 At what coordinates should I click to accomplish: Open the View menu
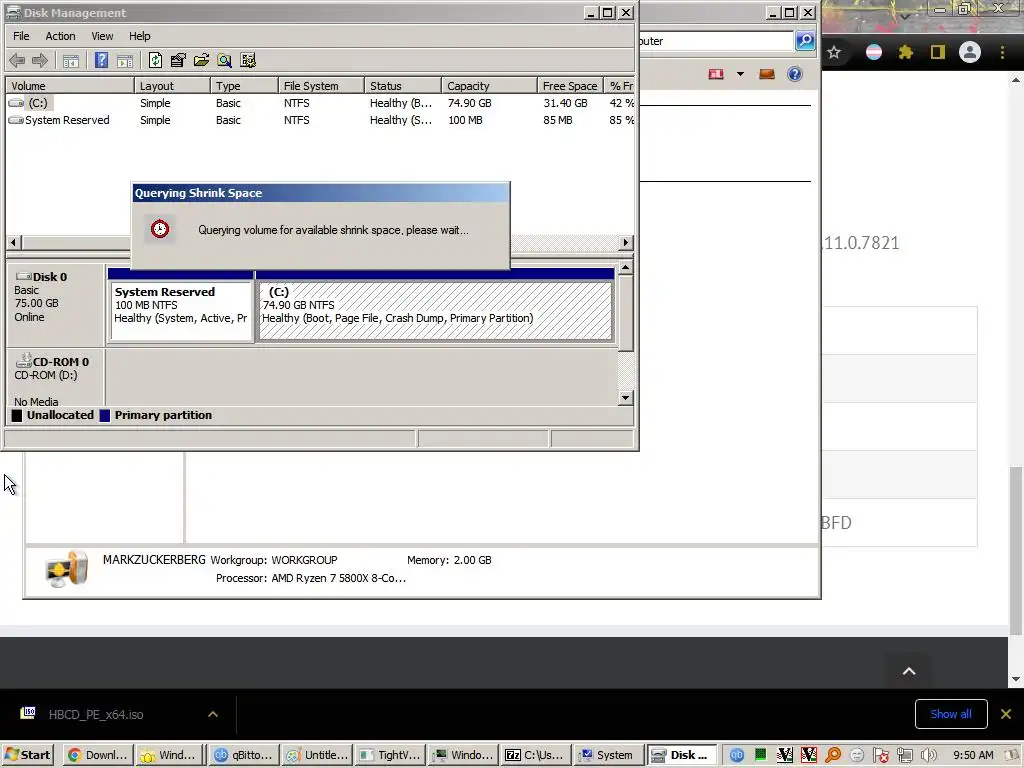(x=102, y=36)
